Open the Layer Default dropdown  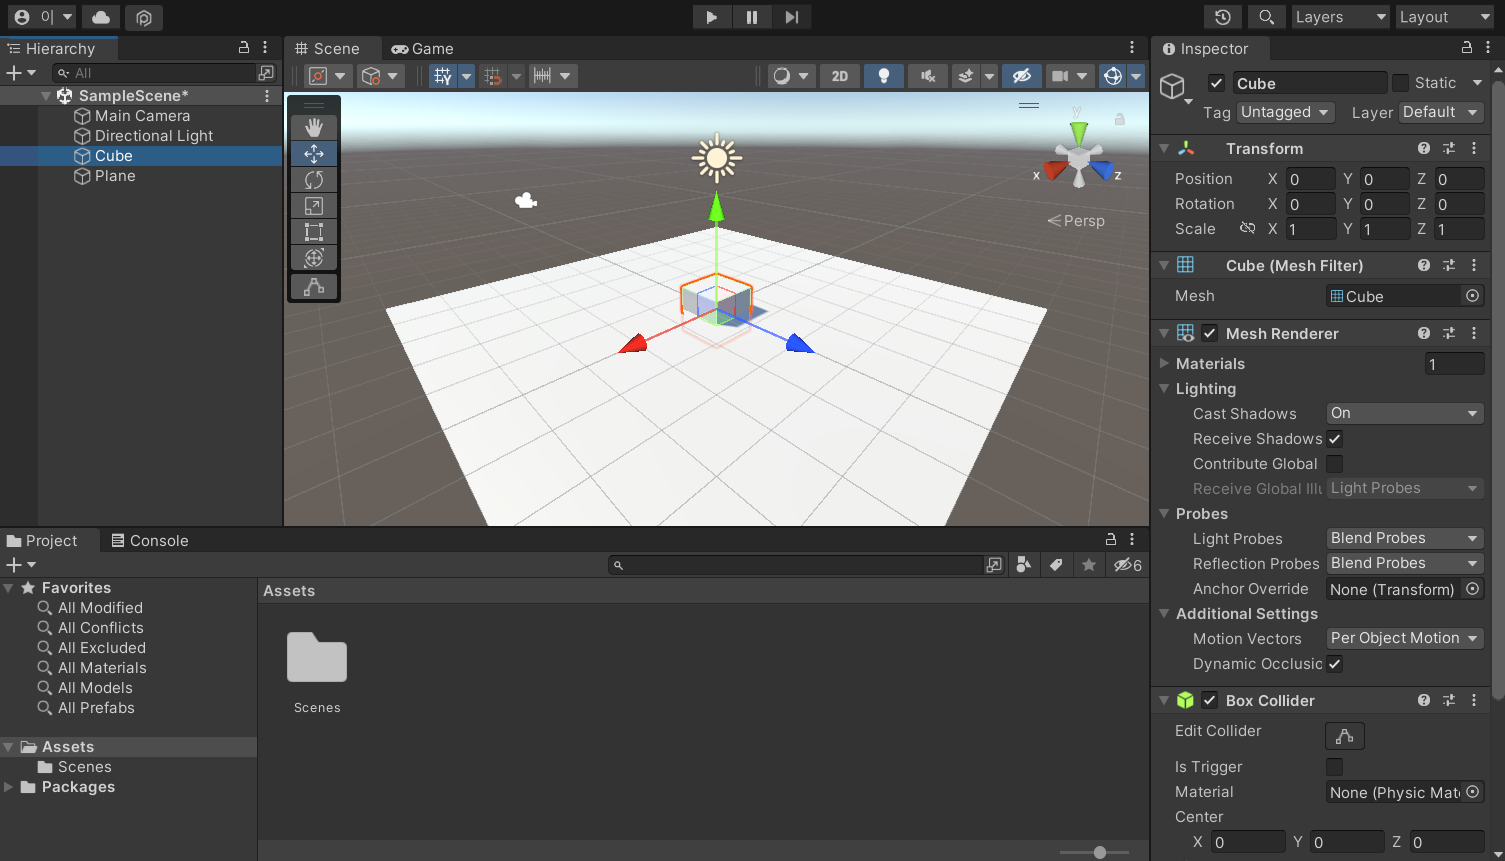tap(1441, 112)
